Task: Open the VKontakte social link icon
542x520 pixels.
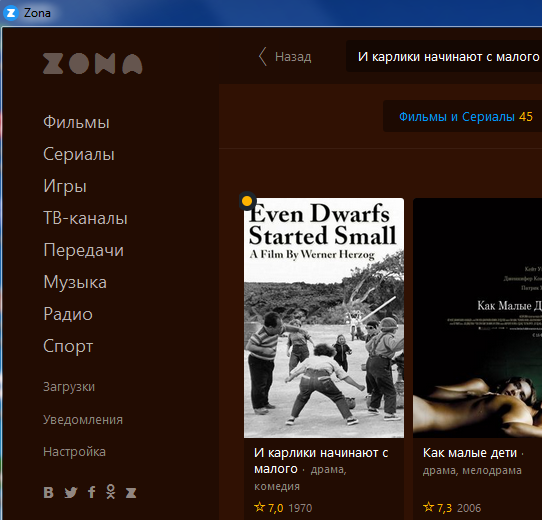Action: (48, 492)
